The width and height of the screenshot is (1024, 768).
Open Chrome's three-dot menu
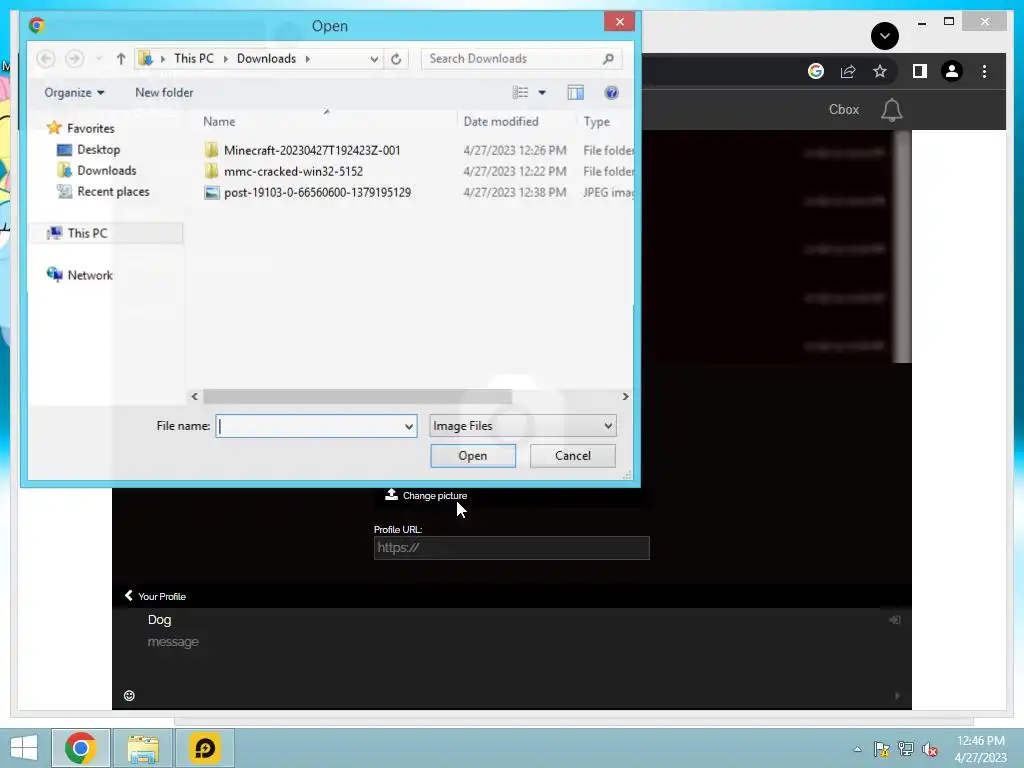tap(984, 71)
